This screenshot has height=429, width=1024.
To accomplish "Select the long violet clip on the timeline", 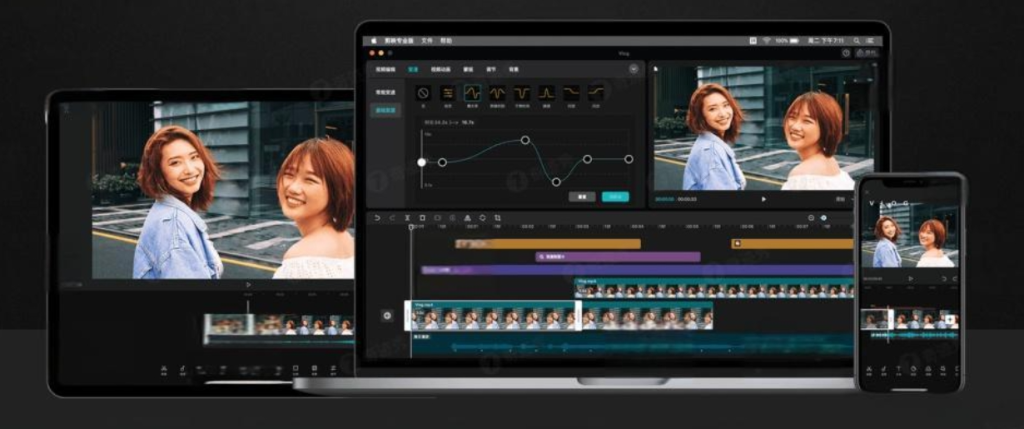I will [637, 270].
